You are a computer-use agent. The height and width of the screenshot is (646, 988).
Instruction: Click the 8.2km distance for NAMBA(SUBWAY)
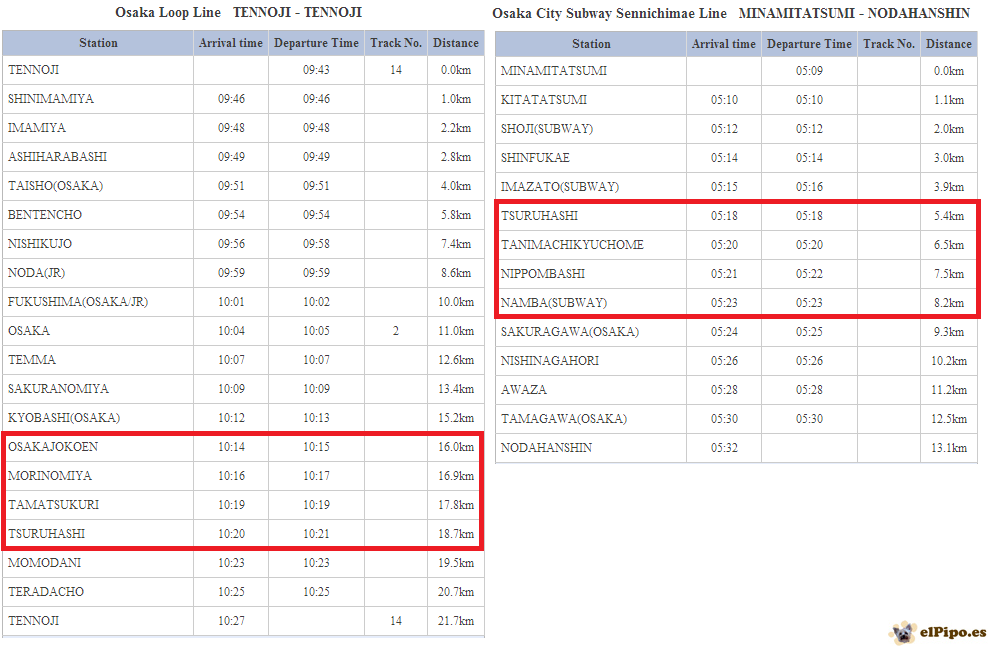[x=948, y=303]
